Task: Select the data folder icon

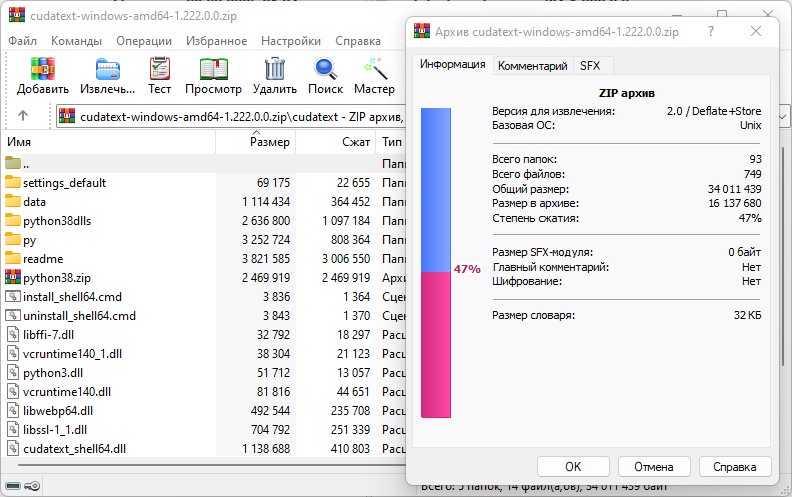Action: coord(13,201)
